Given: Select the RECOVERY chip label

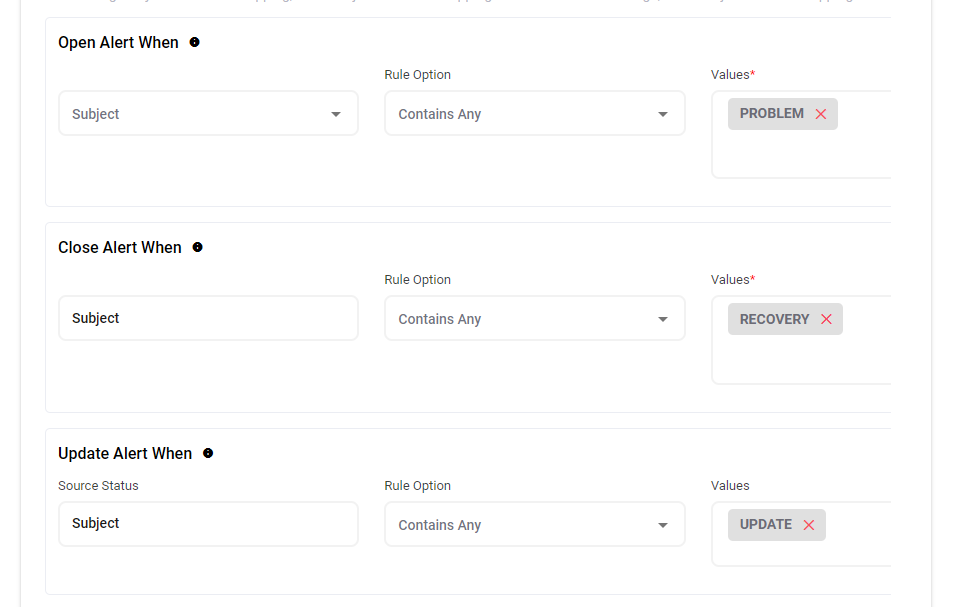Looking at the screenshot, I should 774,319.
